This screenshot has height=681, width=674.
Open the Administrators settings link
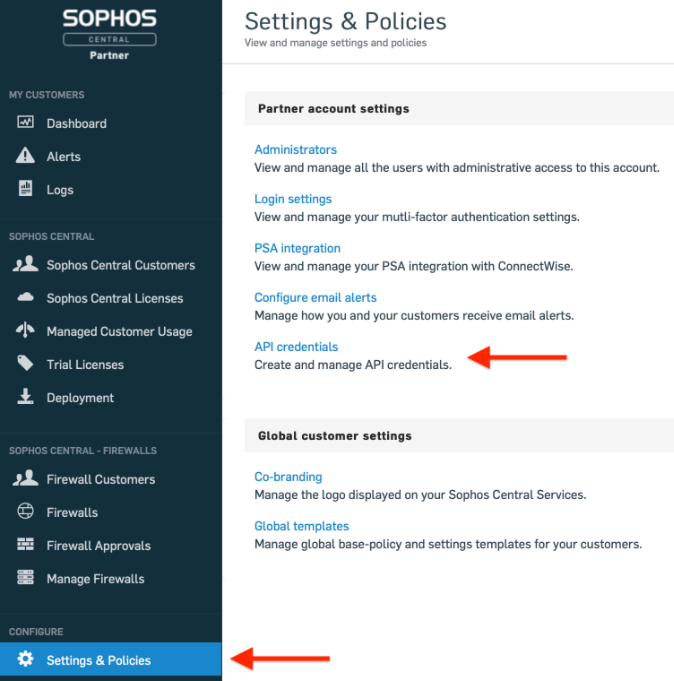point(295,150)
